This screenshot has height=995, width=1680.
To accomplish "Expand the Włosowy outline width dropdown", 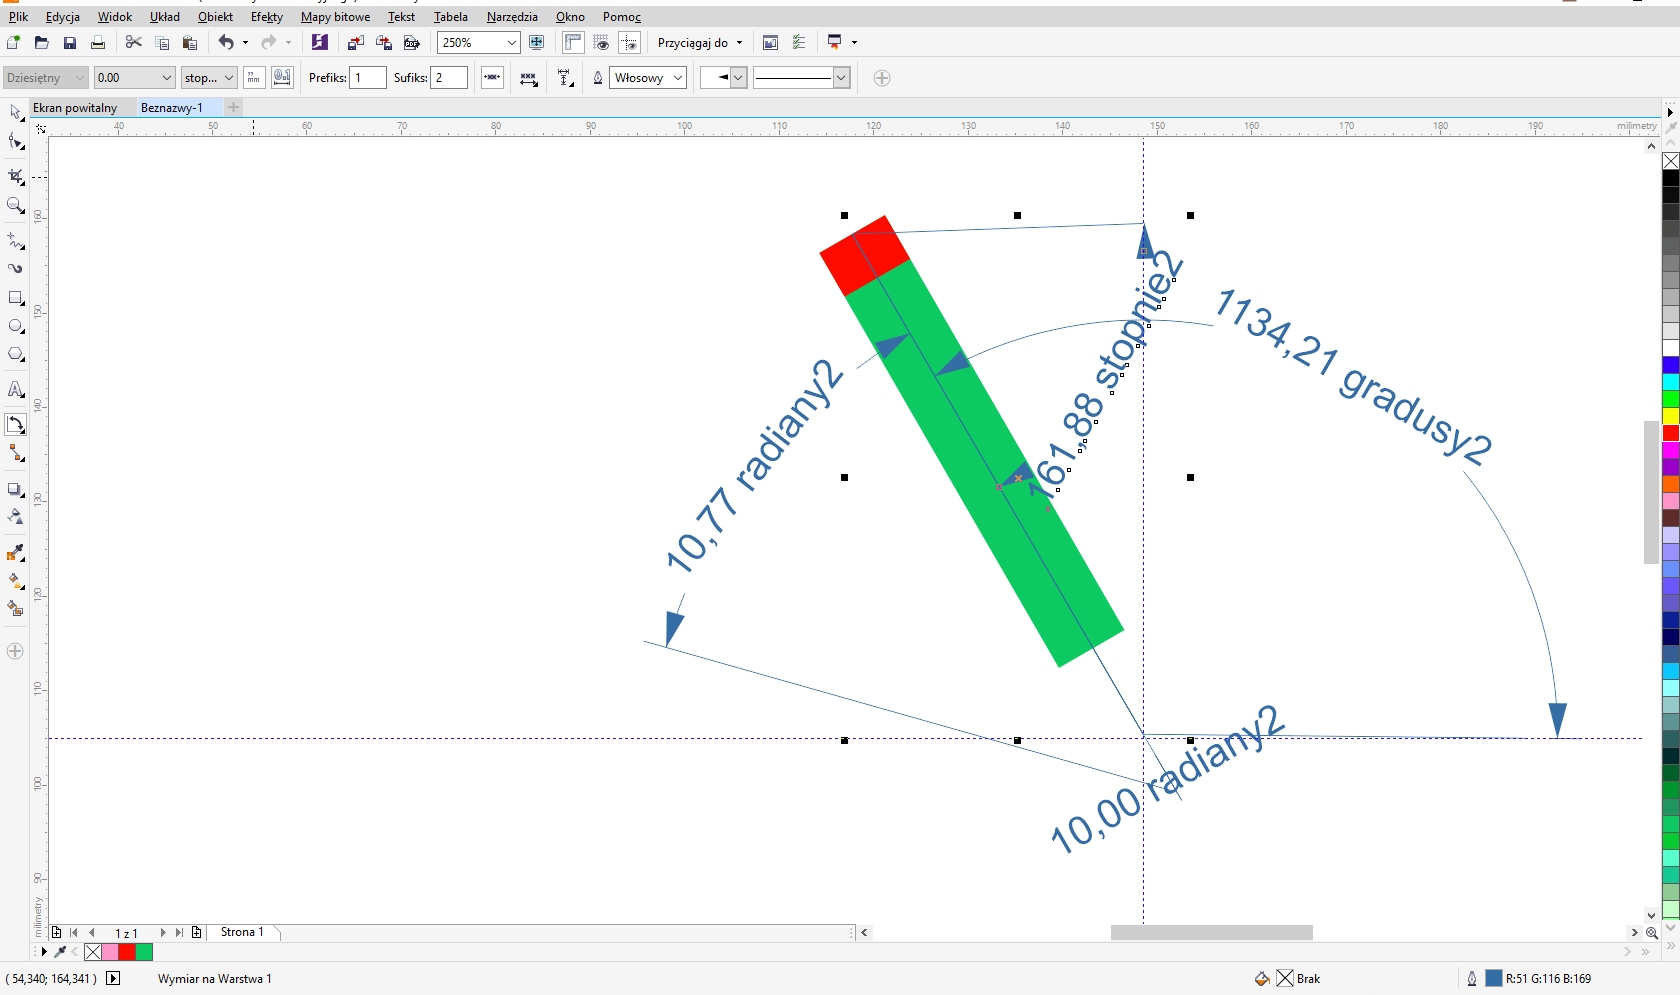I will click(x=677, y=78).
